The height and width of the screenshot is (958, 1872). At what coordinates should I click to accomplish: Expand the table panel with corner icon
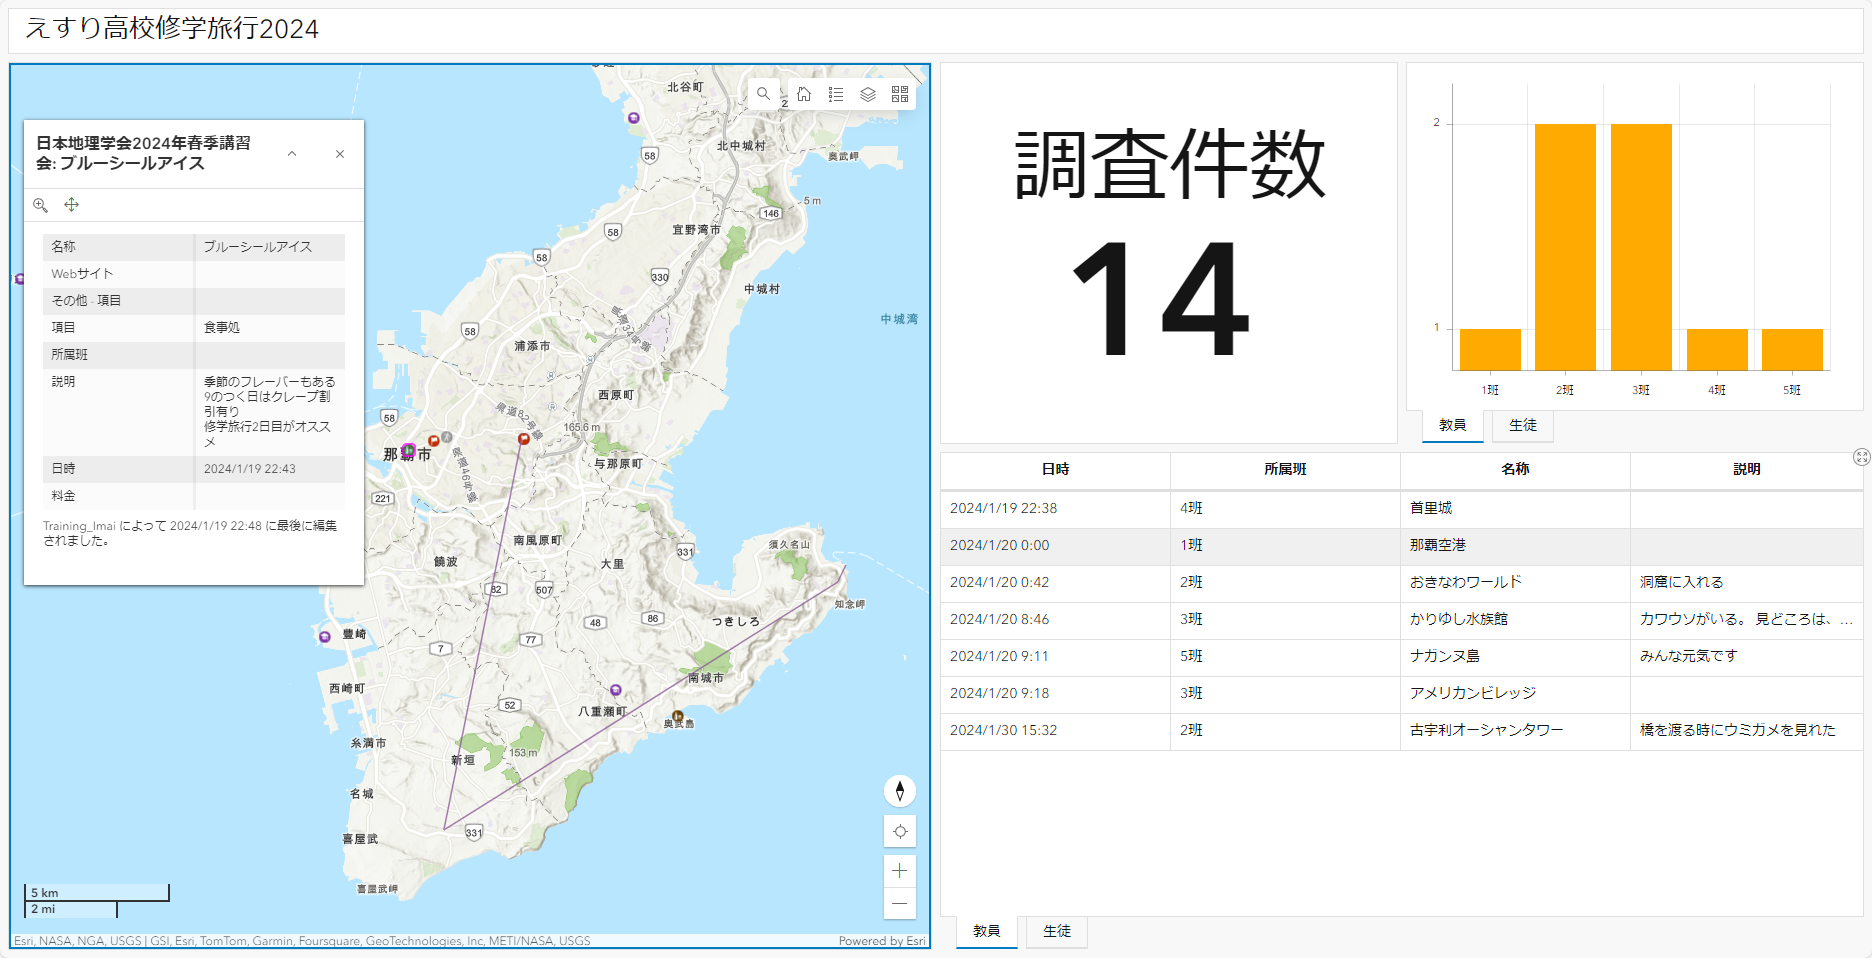[1861, 457]
